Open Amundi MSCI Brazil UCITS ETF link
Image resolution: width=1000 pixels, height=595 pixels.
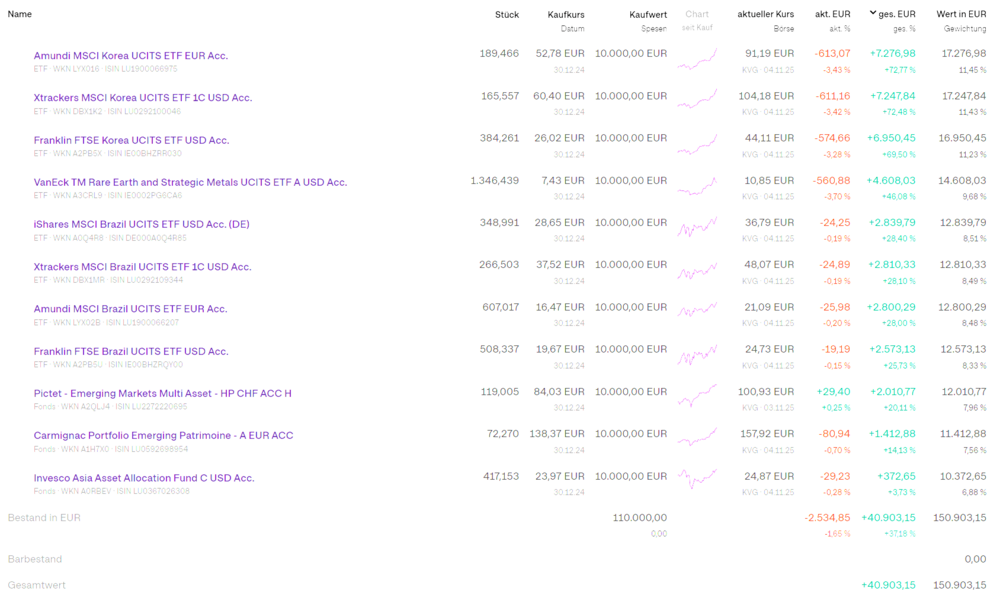pyautogui.click(x=130, y=309)
